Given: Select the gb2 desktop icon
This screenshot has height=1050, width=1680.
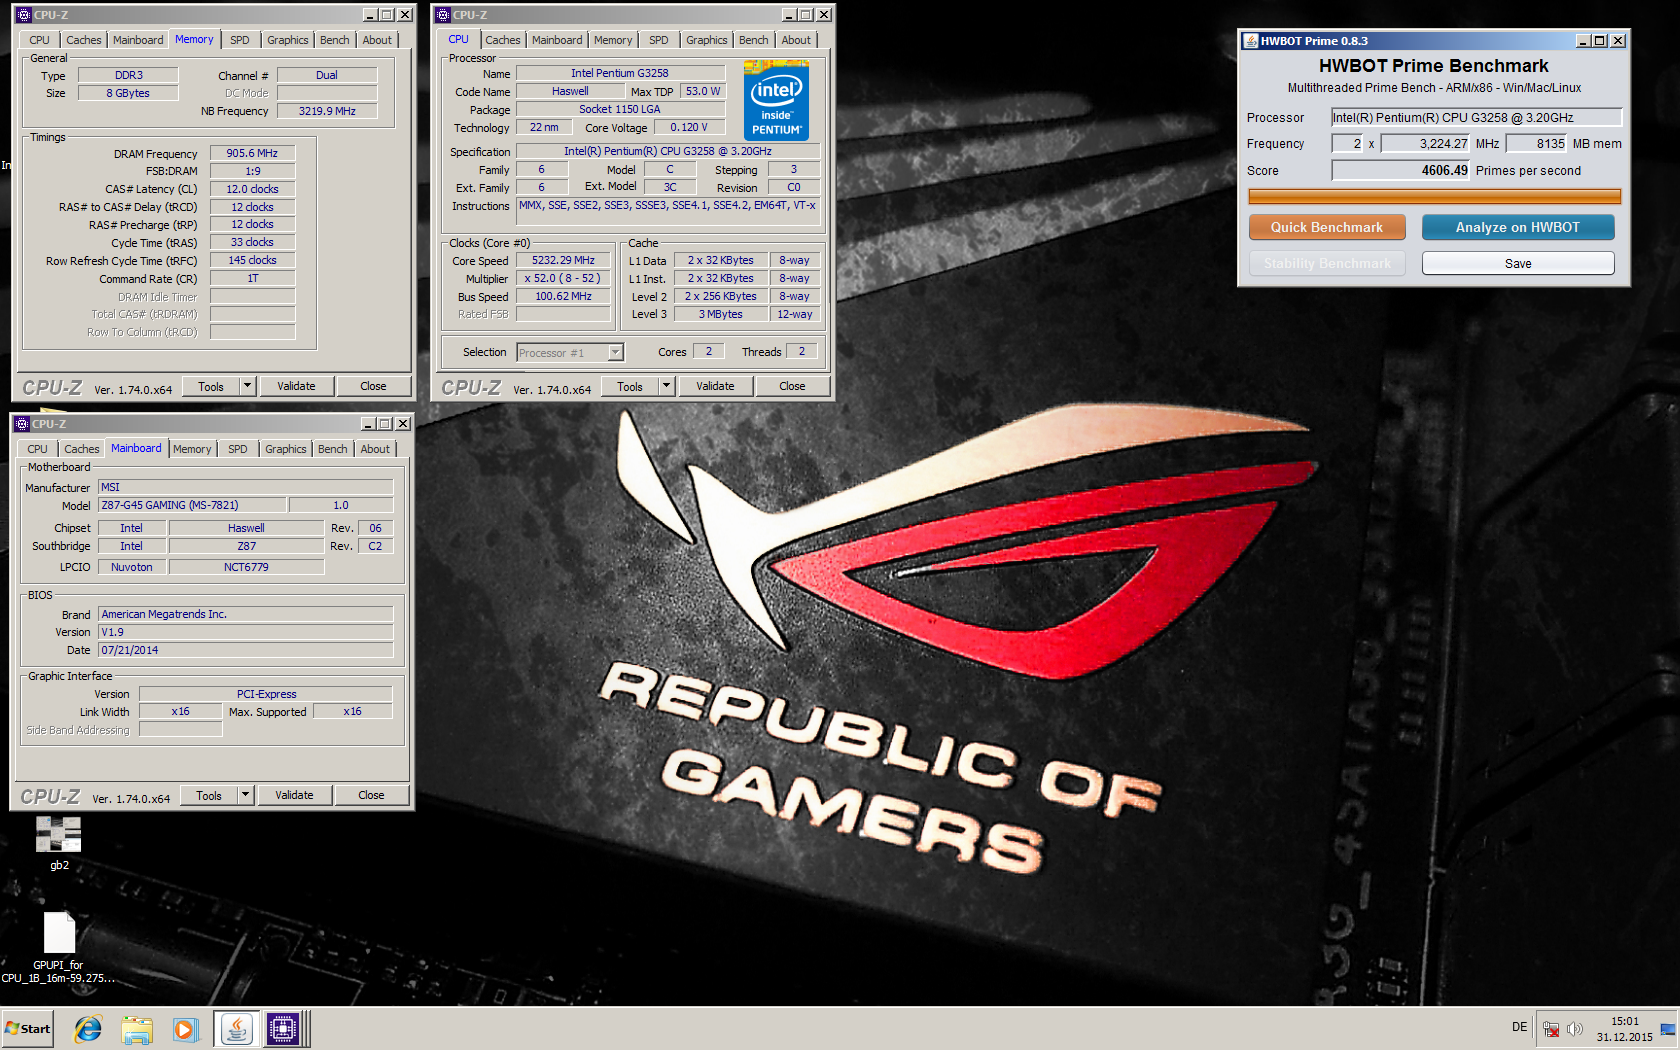Looking at the screenshot, I should (x=59, y=843).
